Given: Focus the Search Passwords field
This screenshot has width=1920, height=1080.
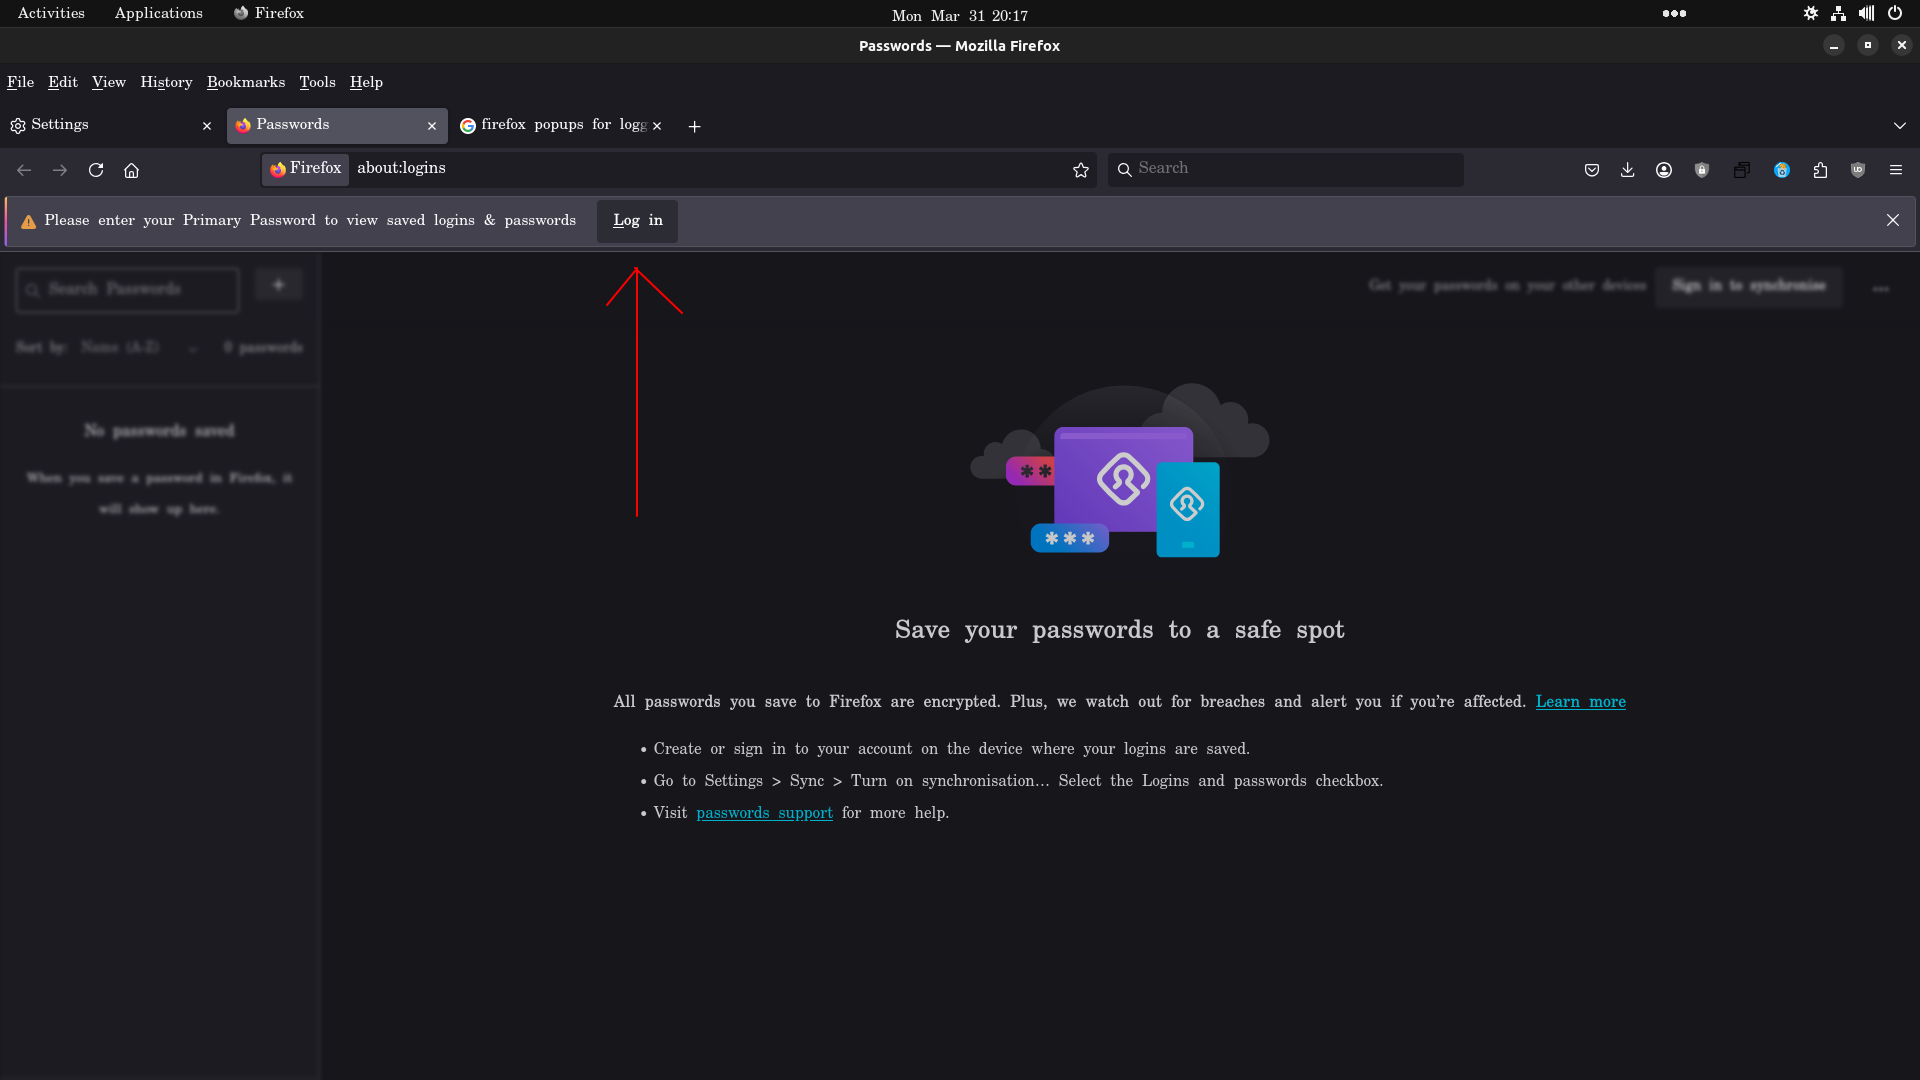Looking at the screenshot, I should click(x=127, y=290).
